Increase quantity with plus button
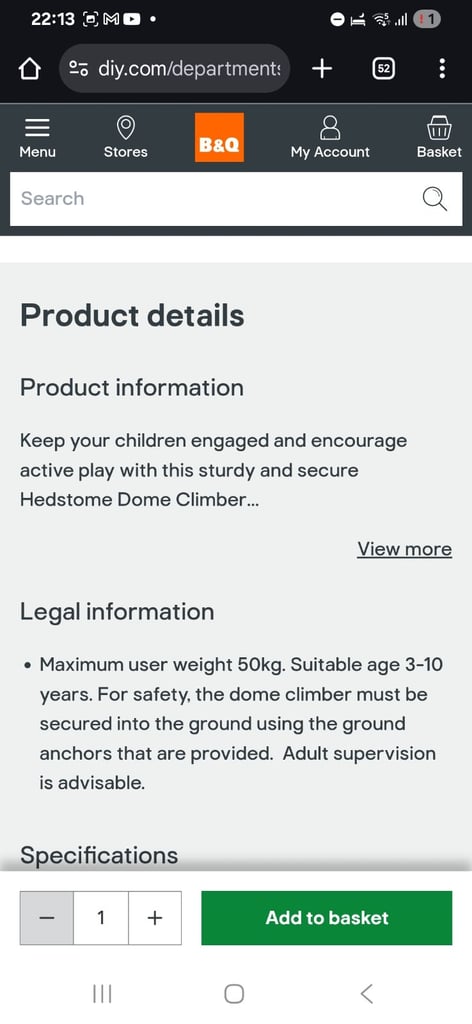Viewport: 472px width, 1024px height. [155, 918]
